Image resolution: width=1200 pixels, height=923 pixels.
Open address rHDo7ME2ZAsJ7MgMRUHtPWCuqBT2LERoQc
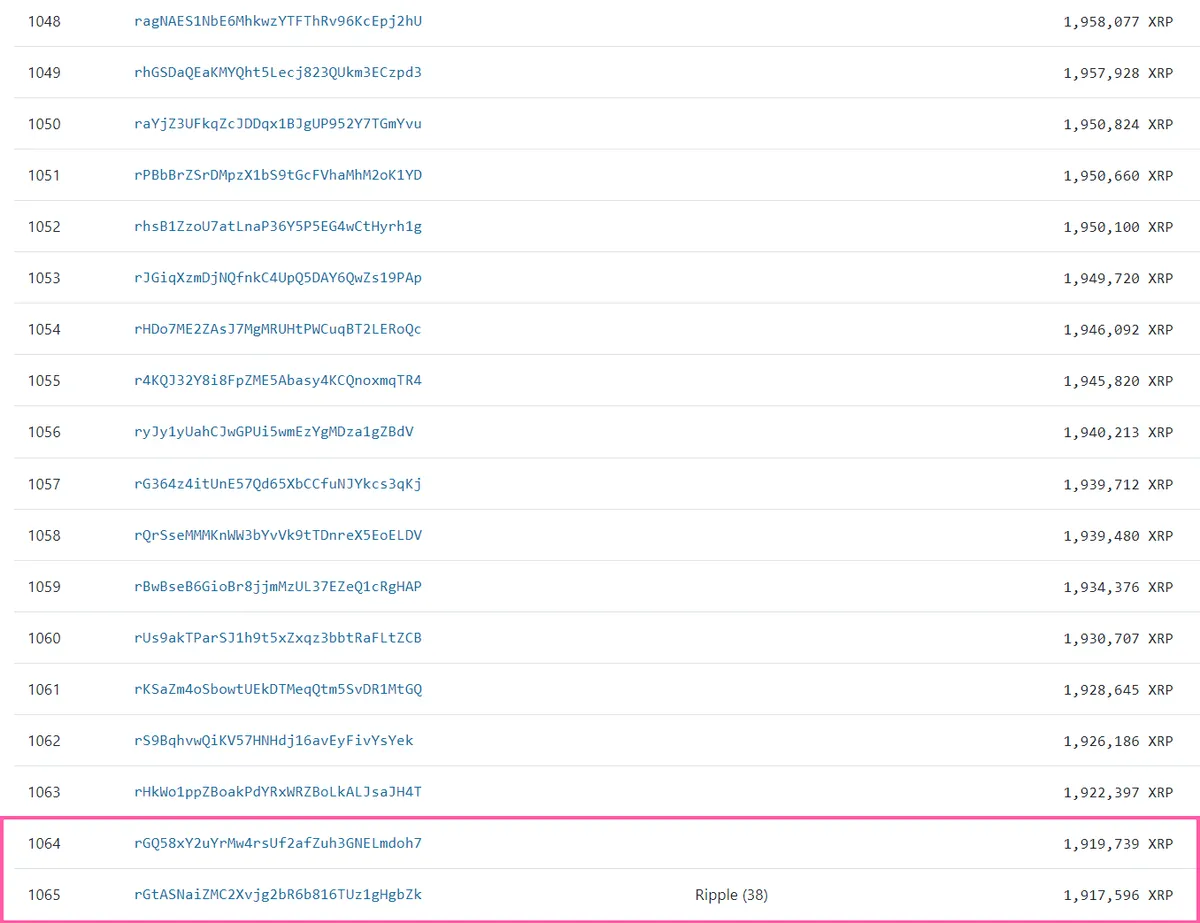point(278,329)
